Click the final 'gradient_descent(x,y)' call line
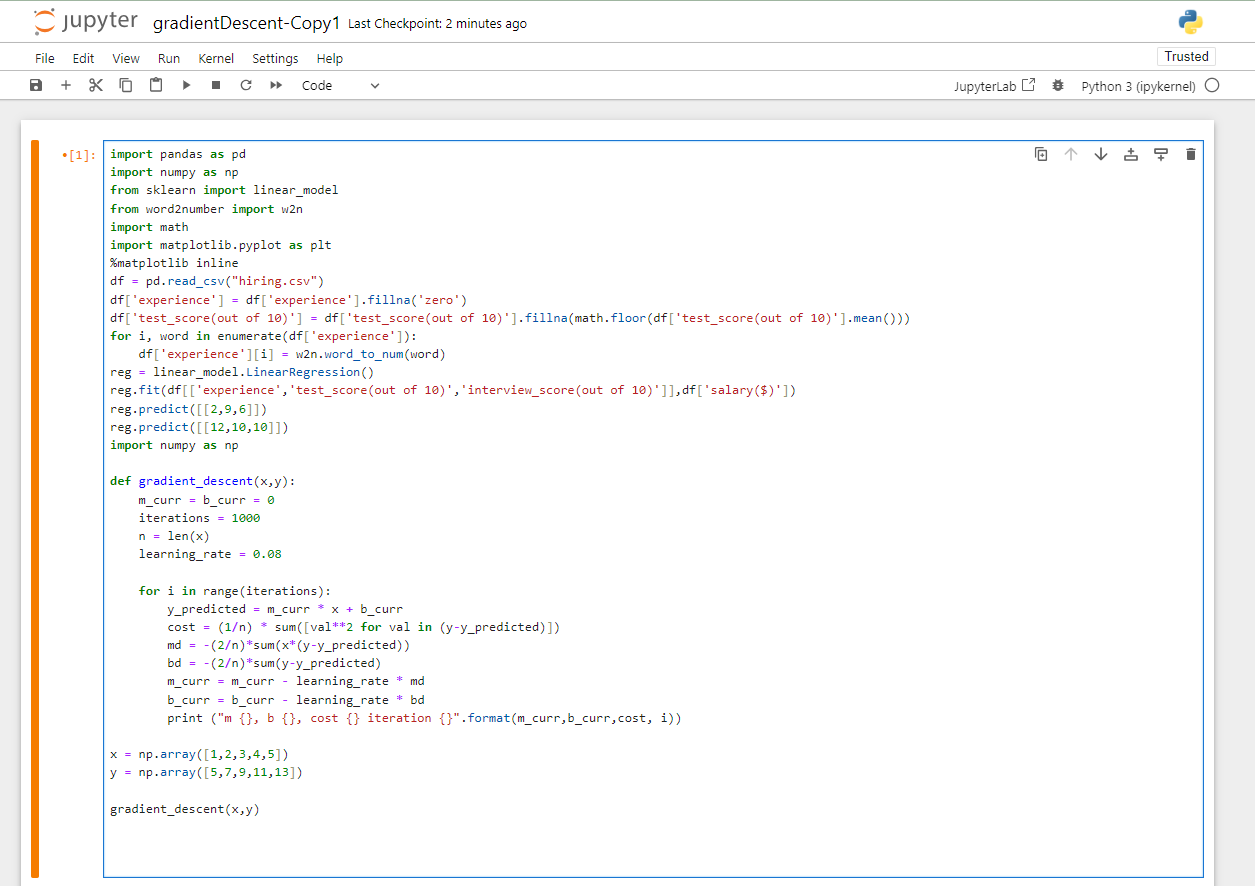This screenshot has height=886, width=1255. pyautogui.click(x=185, y=809)
